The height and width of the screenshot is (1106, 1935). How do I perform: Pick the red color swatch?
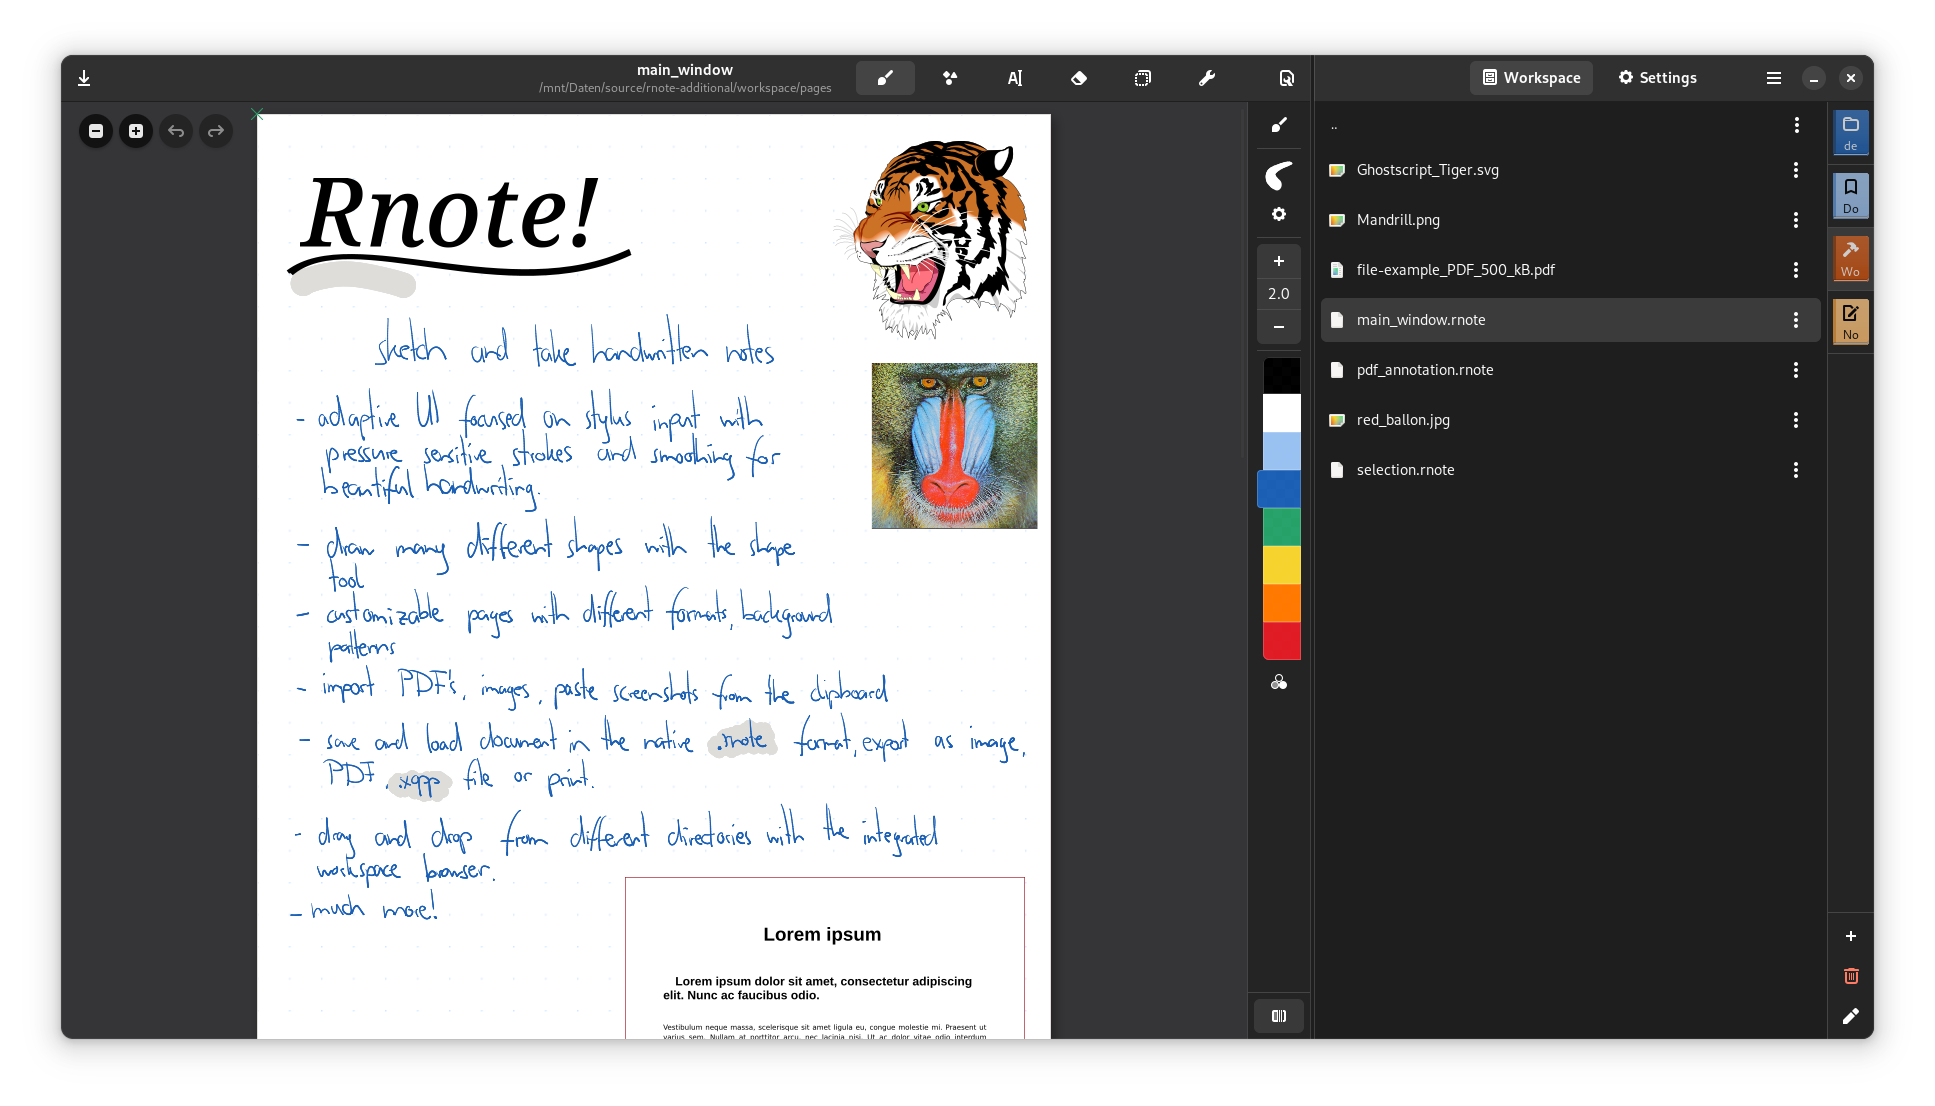pyautogui.click(x=1281, y=641)
